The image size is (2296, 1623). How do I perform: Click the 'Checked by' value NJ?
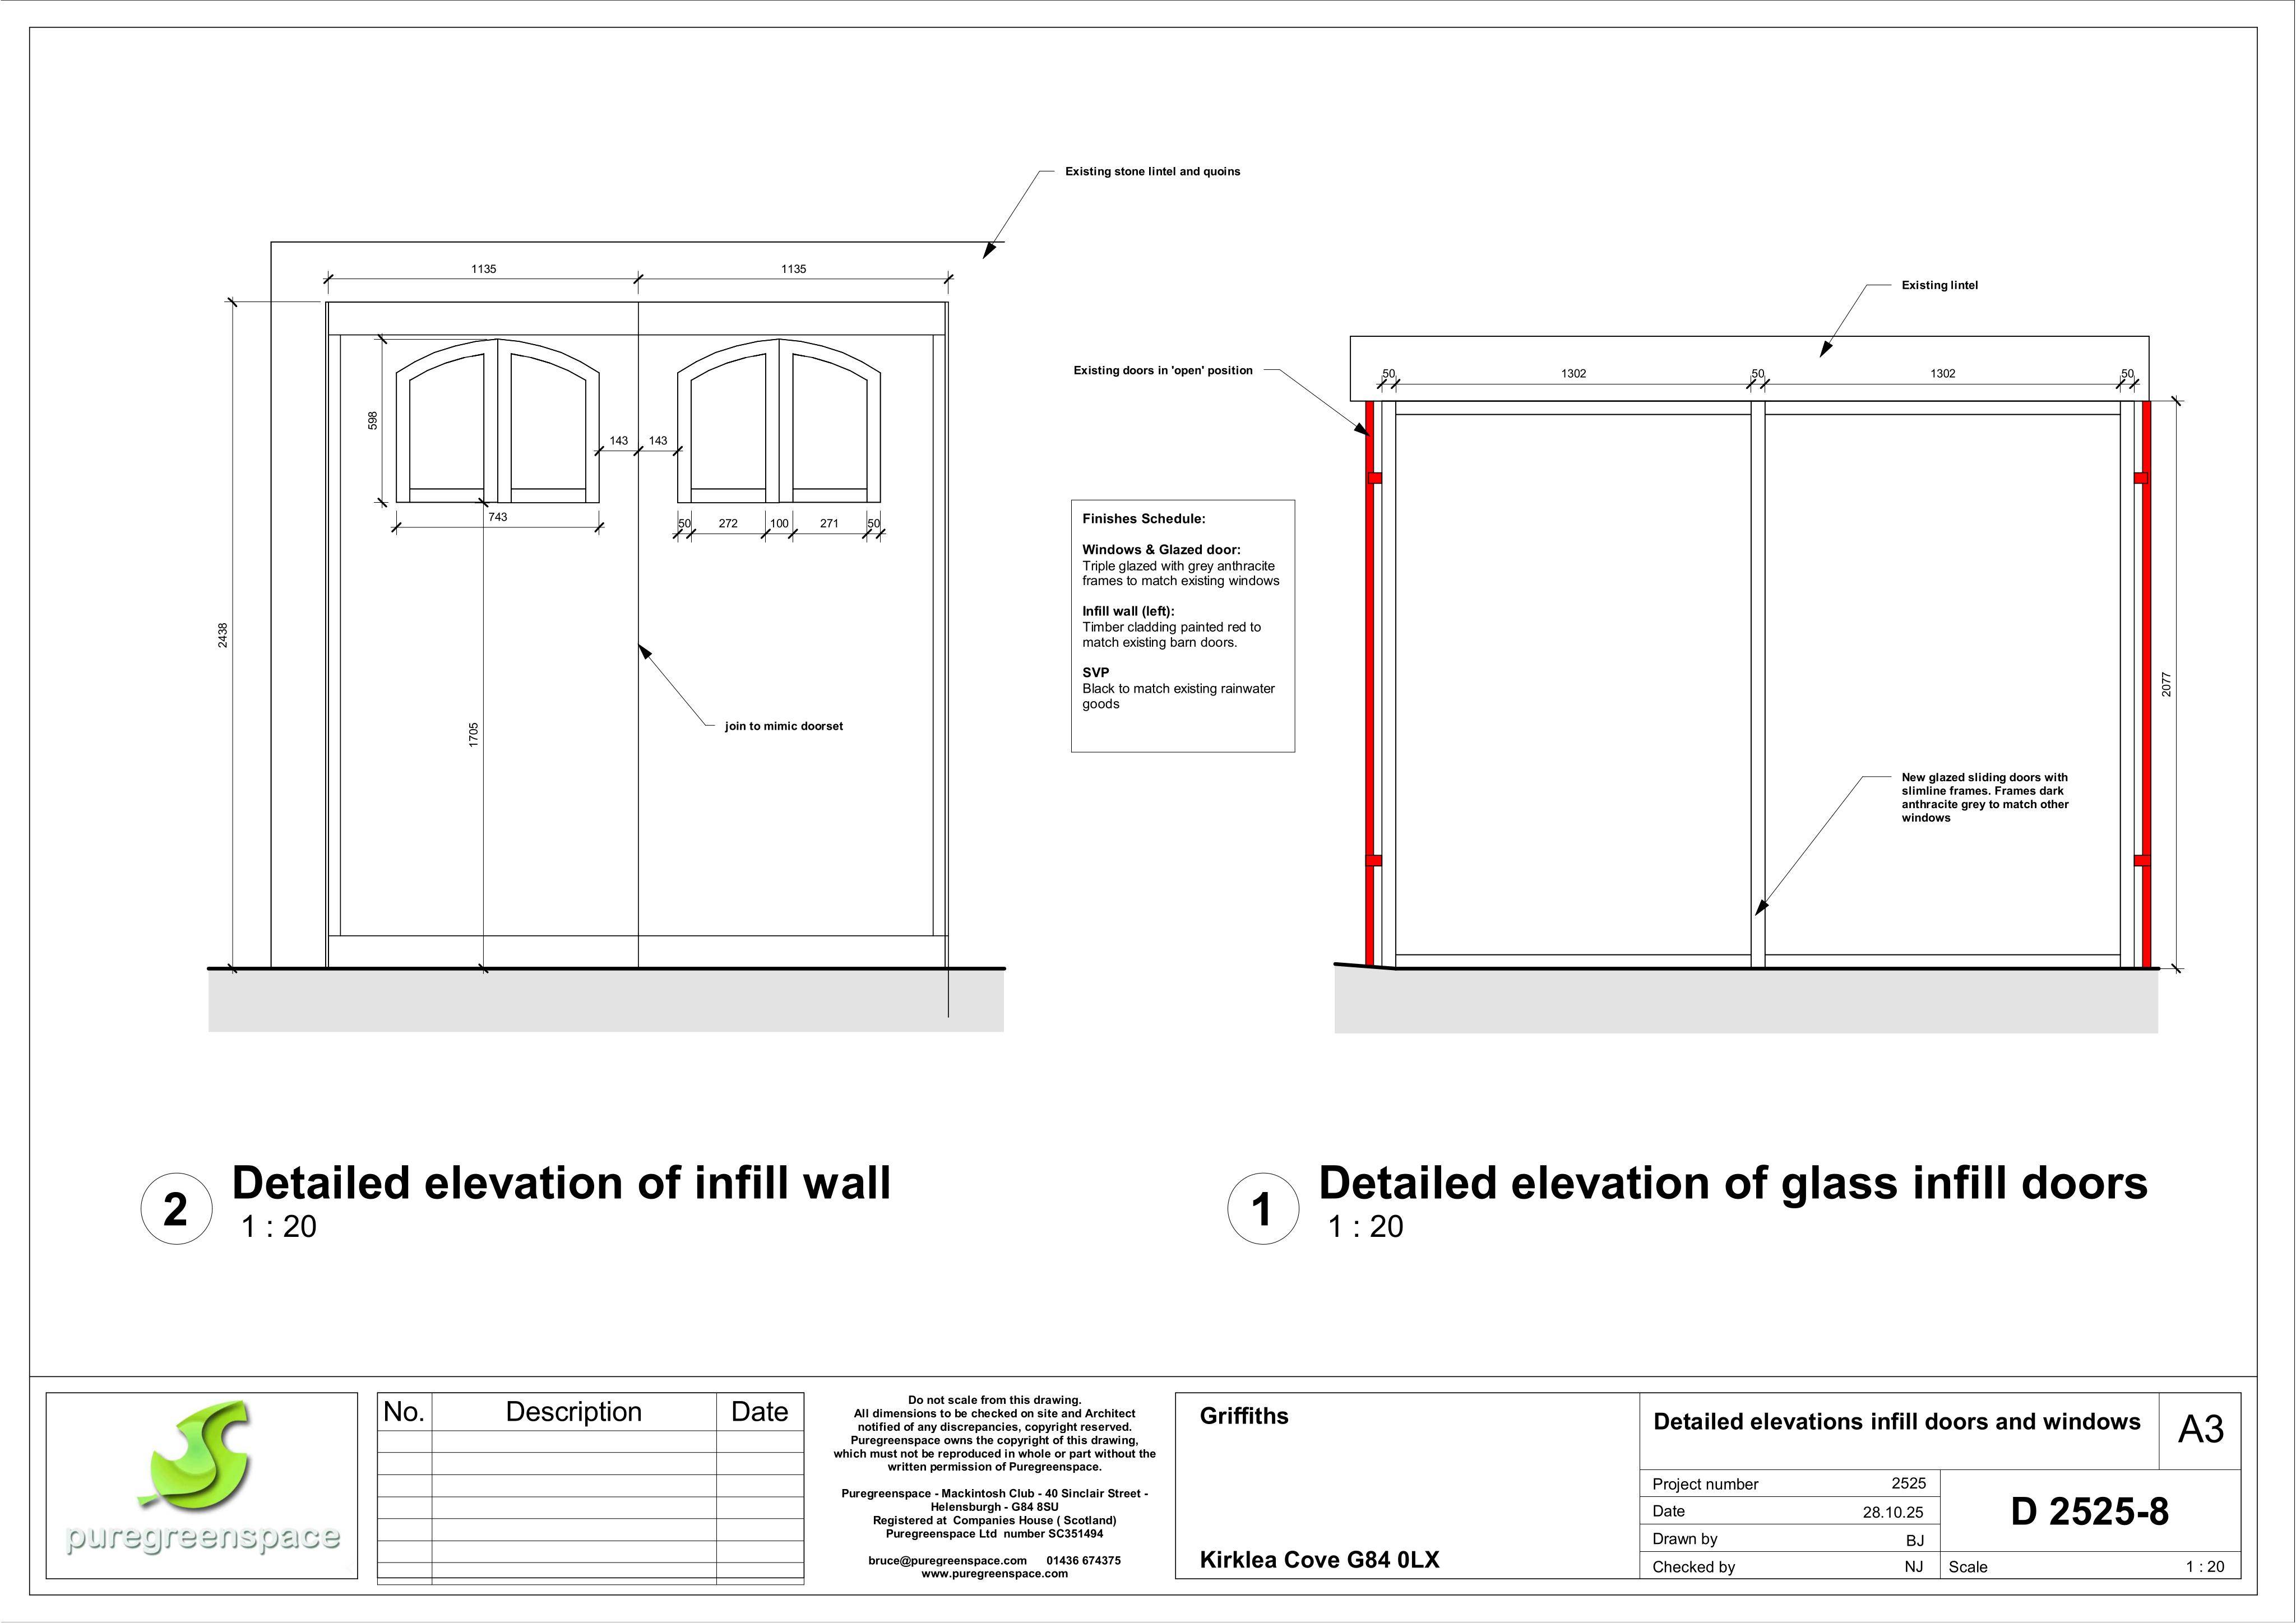[x=1914, y=1567]
